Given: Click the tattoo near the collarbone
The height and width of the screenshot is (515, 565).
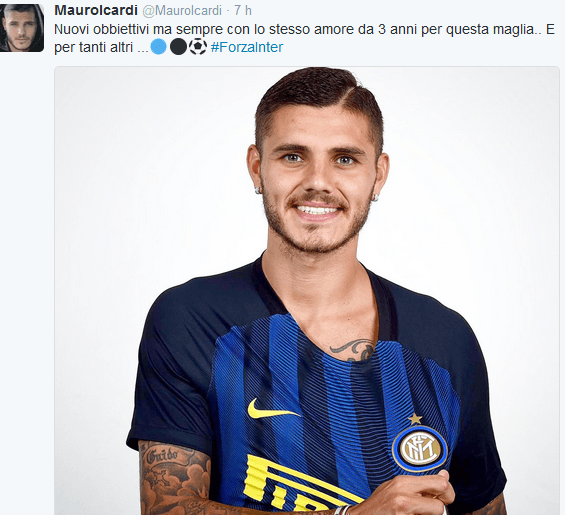Looking at the screenshot, I should pyautogui.click(x=353, y=350).
